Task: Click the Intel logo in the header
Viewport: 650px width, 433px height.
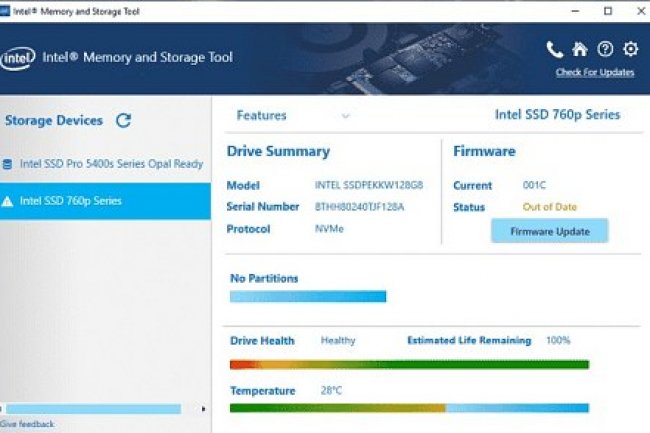Action: 17,58
